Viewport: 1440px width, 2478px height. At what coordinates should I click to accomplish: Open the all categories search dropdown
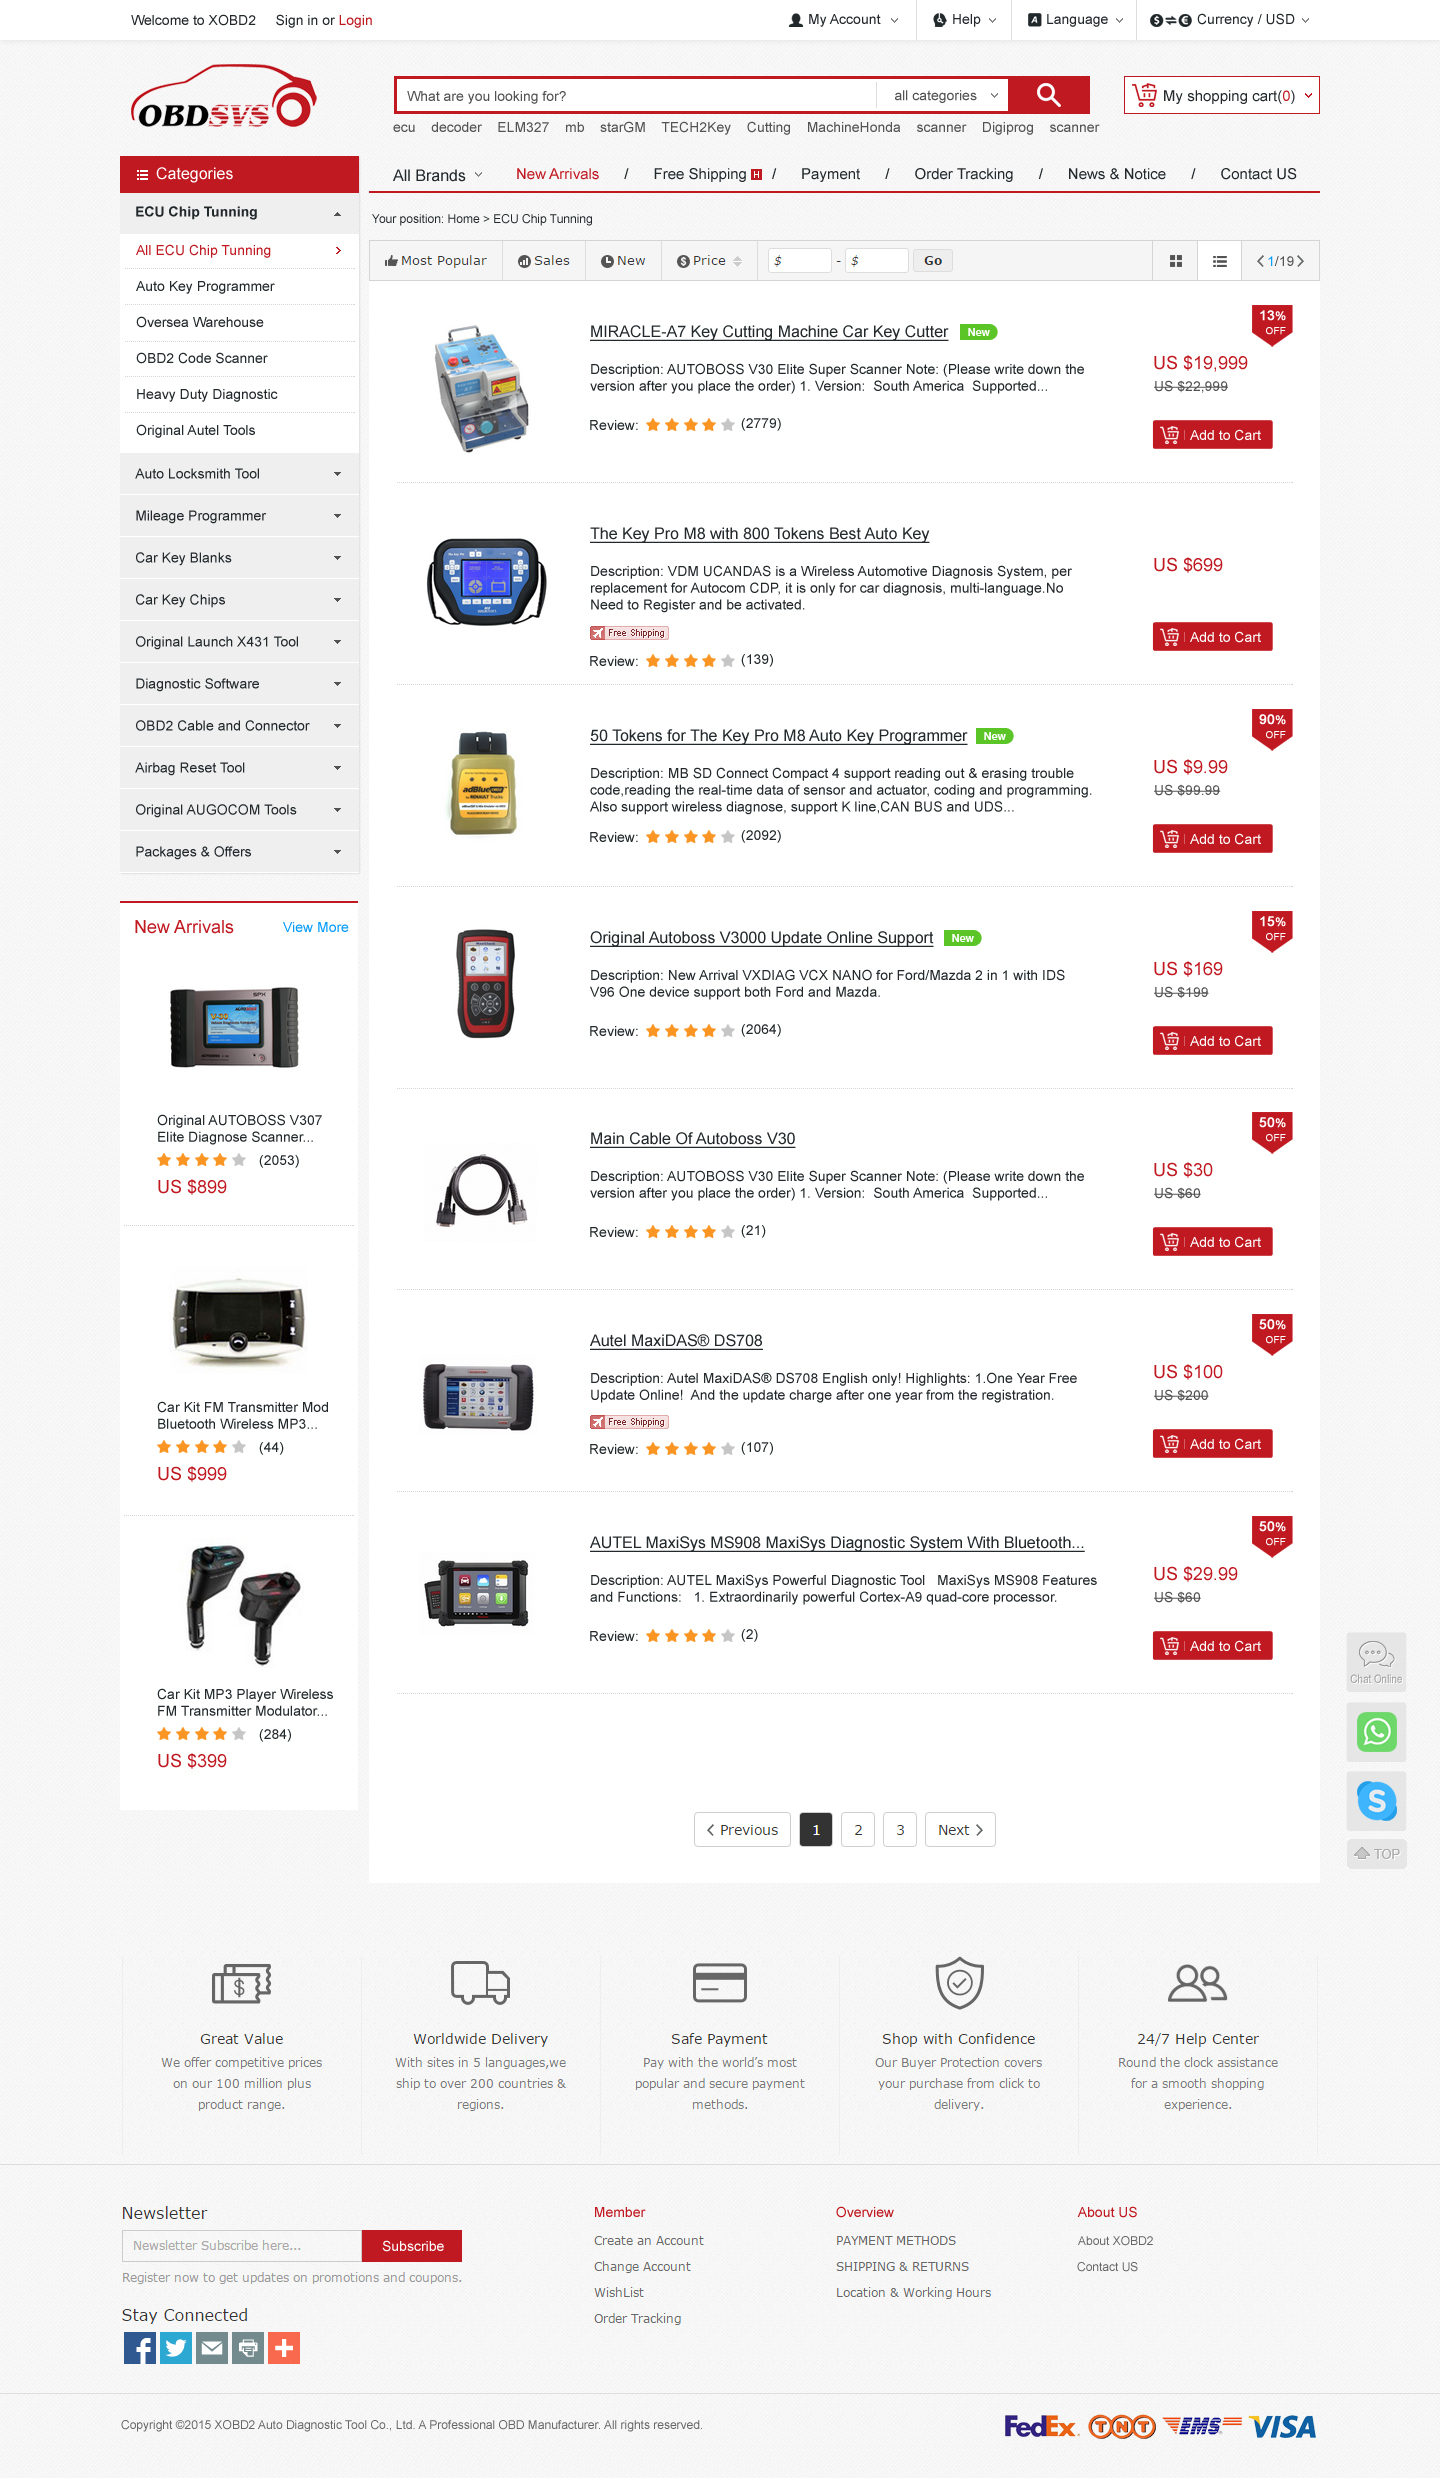pyautogui.click(x=945, y=96)
